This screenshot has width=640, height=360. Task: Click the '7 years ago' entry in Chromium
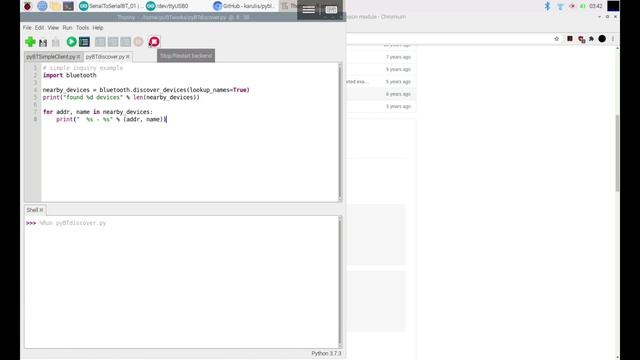pos(398,57)
